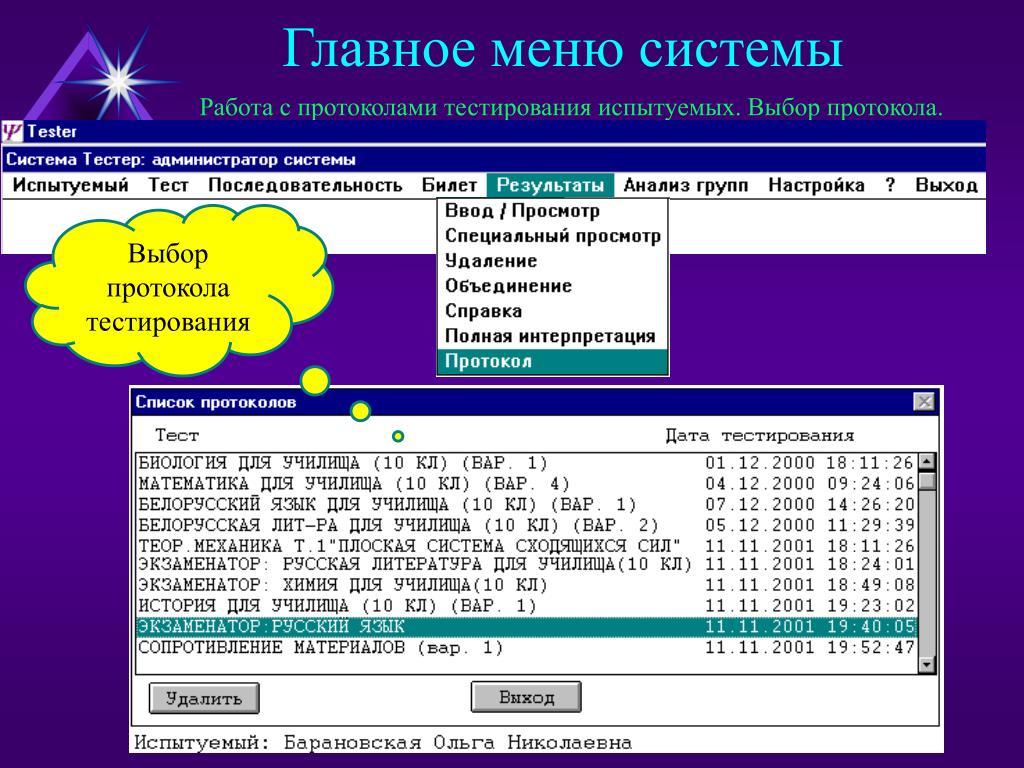This screenshot has height=768, width=1024.
Task: Select Протокол in Результаты menu
Action: click(x=489, y=362)
